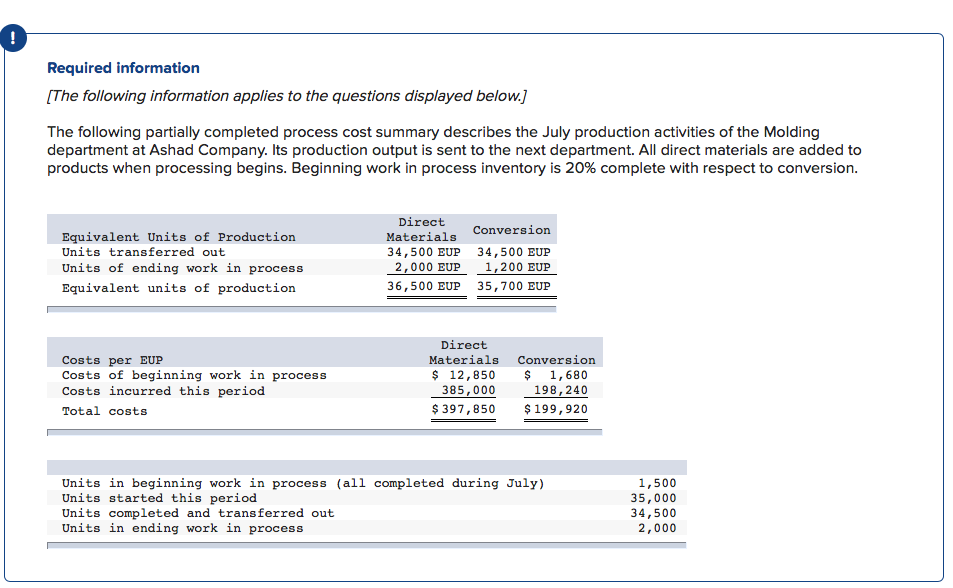Click the $199,920 conversion total value

tap(556, 409)
